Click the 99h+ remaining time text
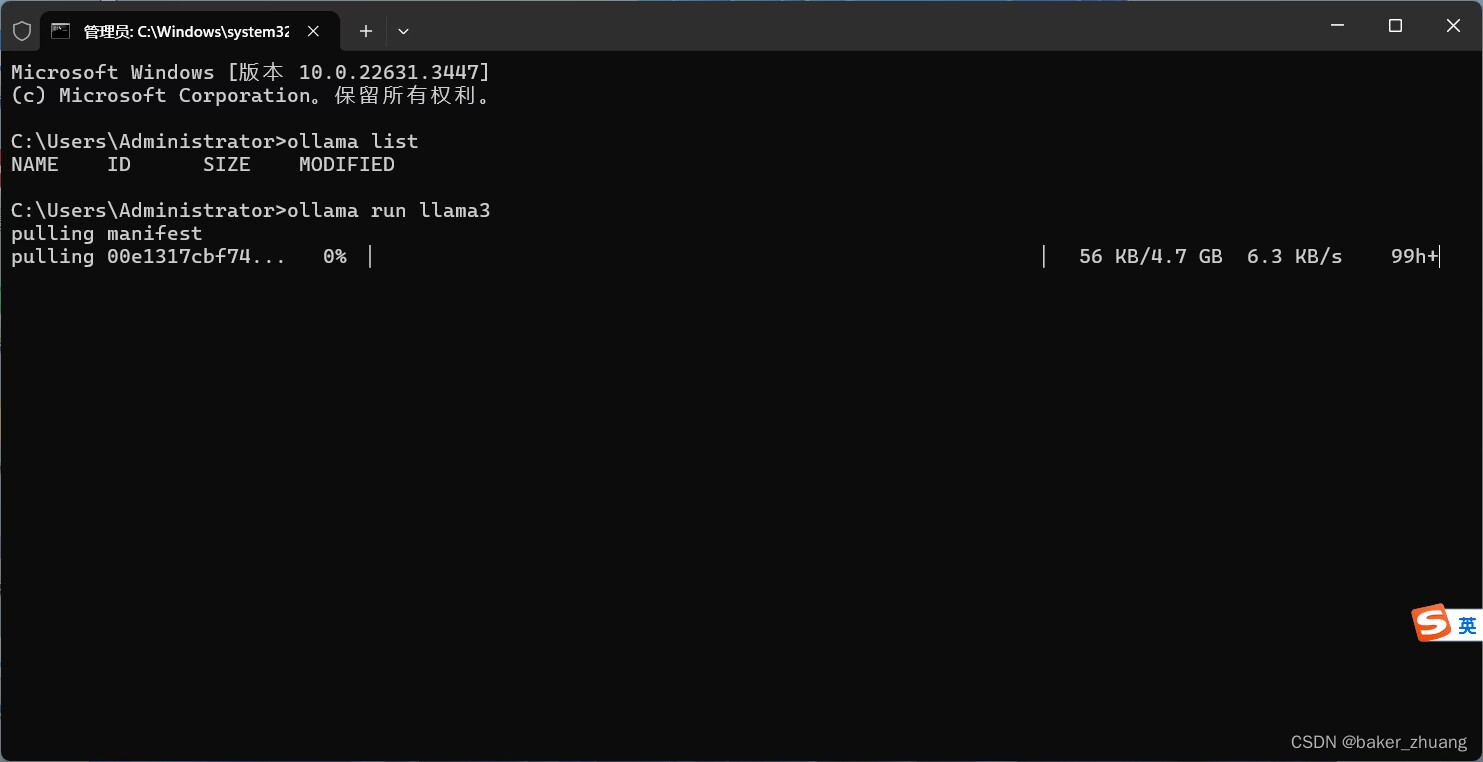Viewport: 1483px width, 762px height. pos(1414,257)
